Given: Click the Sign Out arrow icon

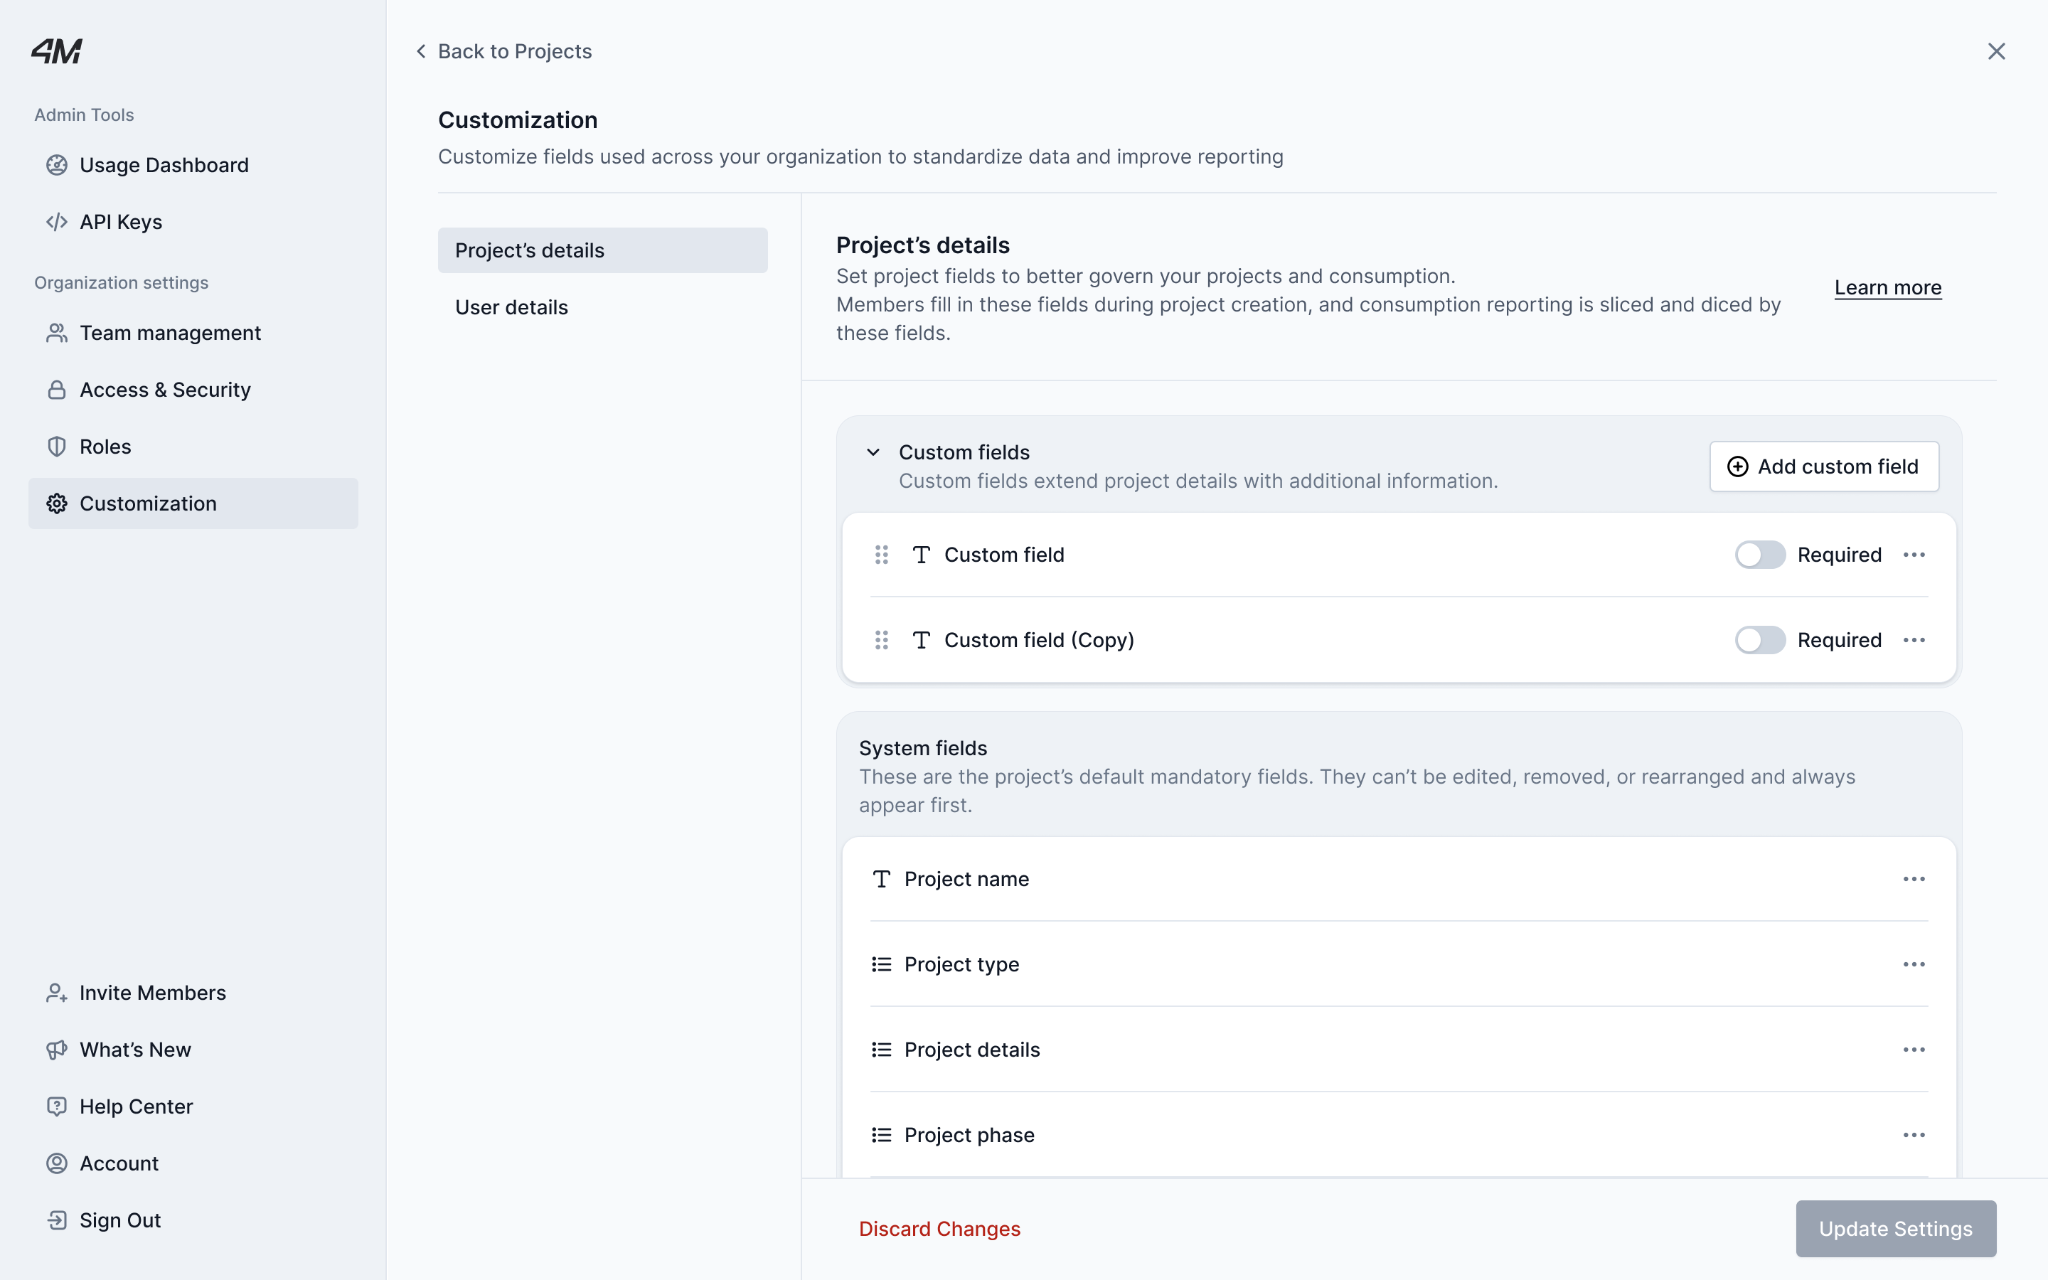Looking at the screenshot, I should click(x=57, y=1220).
